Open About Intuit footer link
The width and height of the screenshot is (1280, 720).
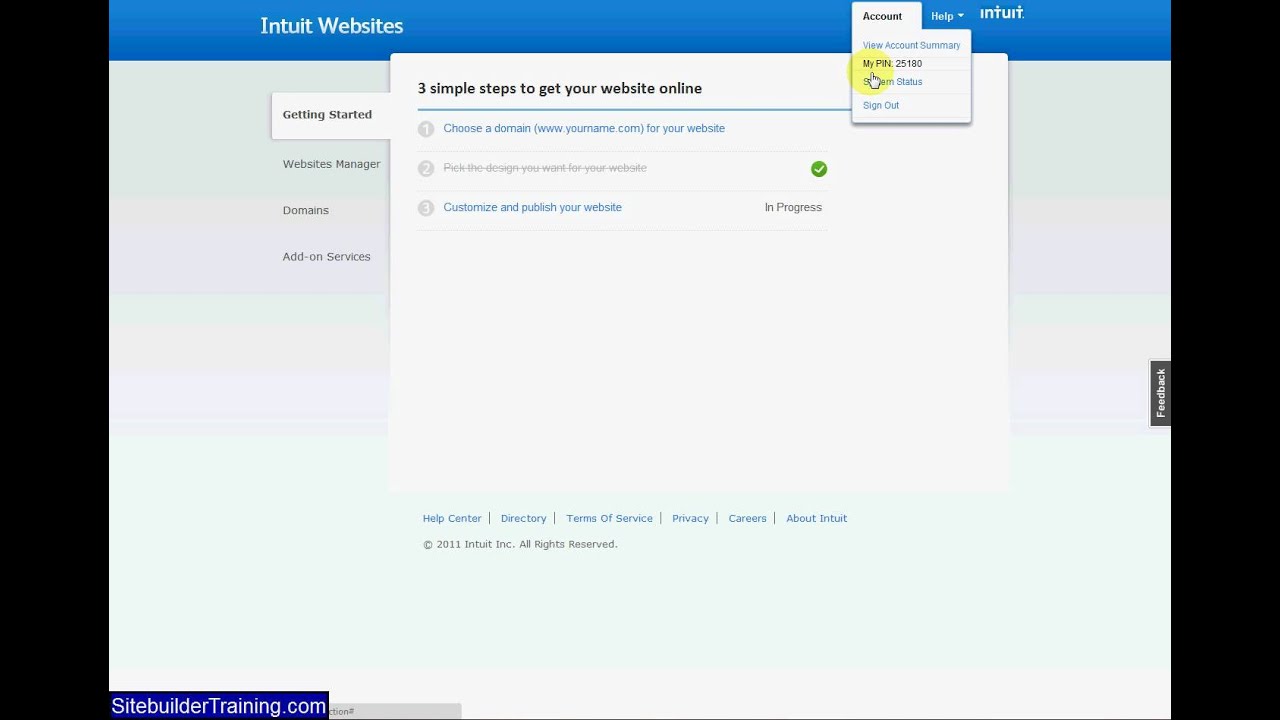pos(816,518)
